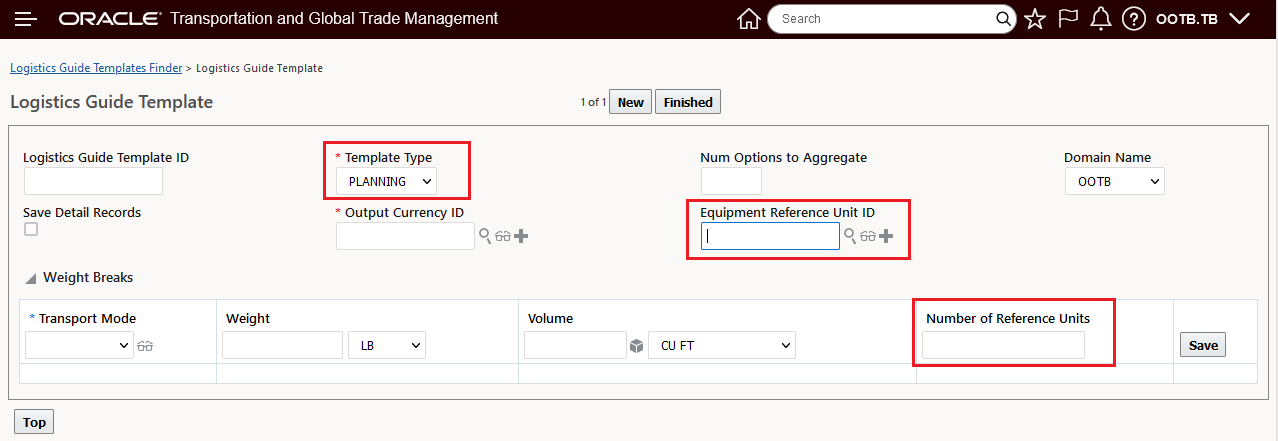Click the Save button in Weight Breaks
This screenshot has height=441, width=1278.
click(1203, 345)
